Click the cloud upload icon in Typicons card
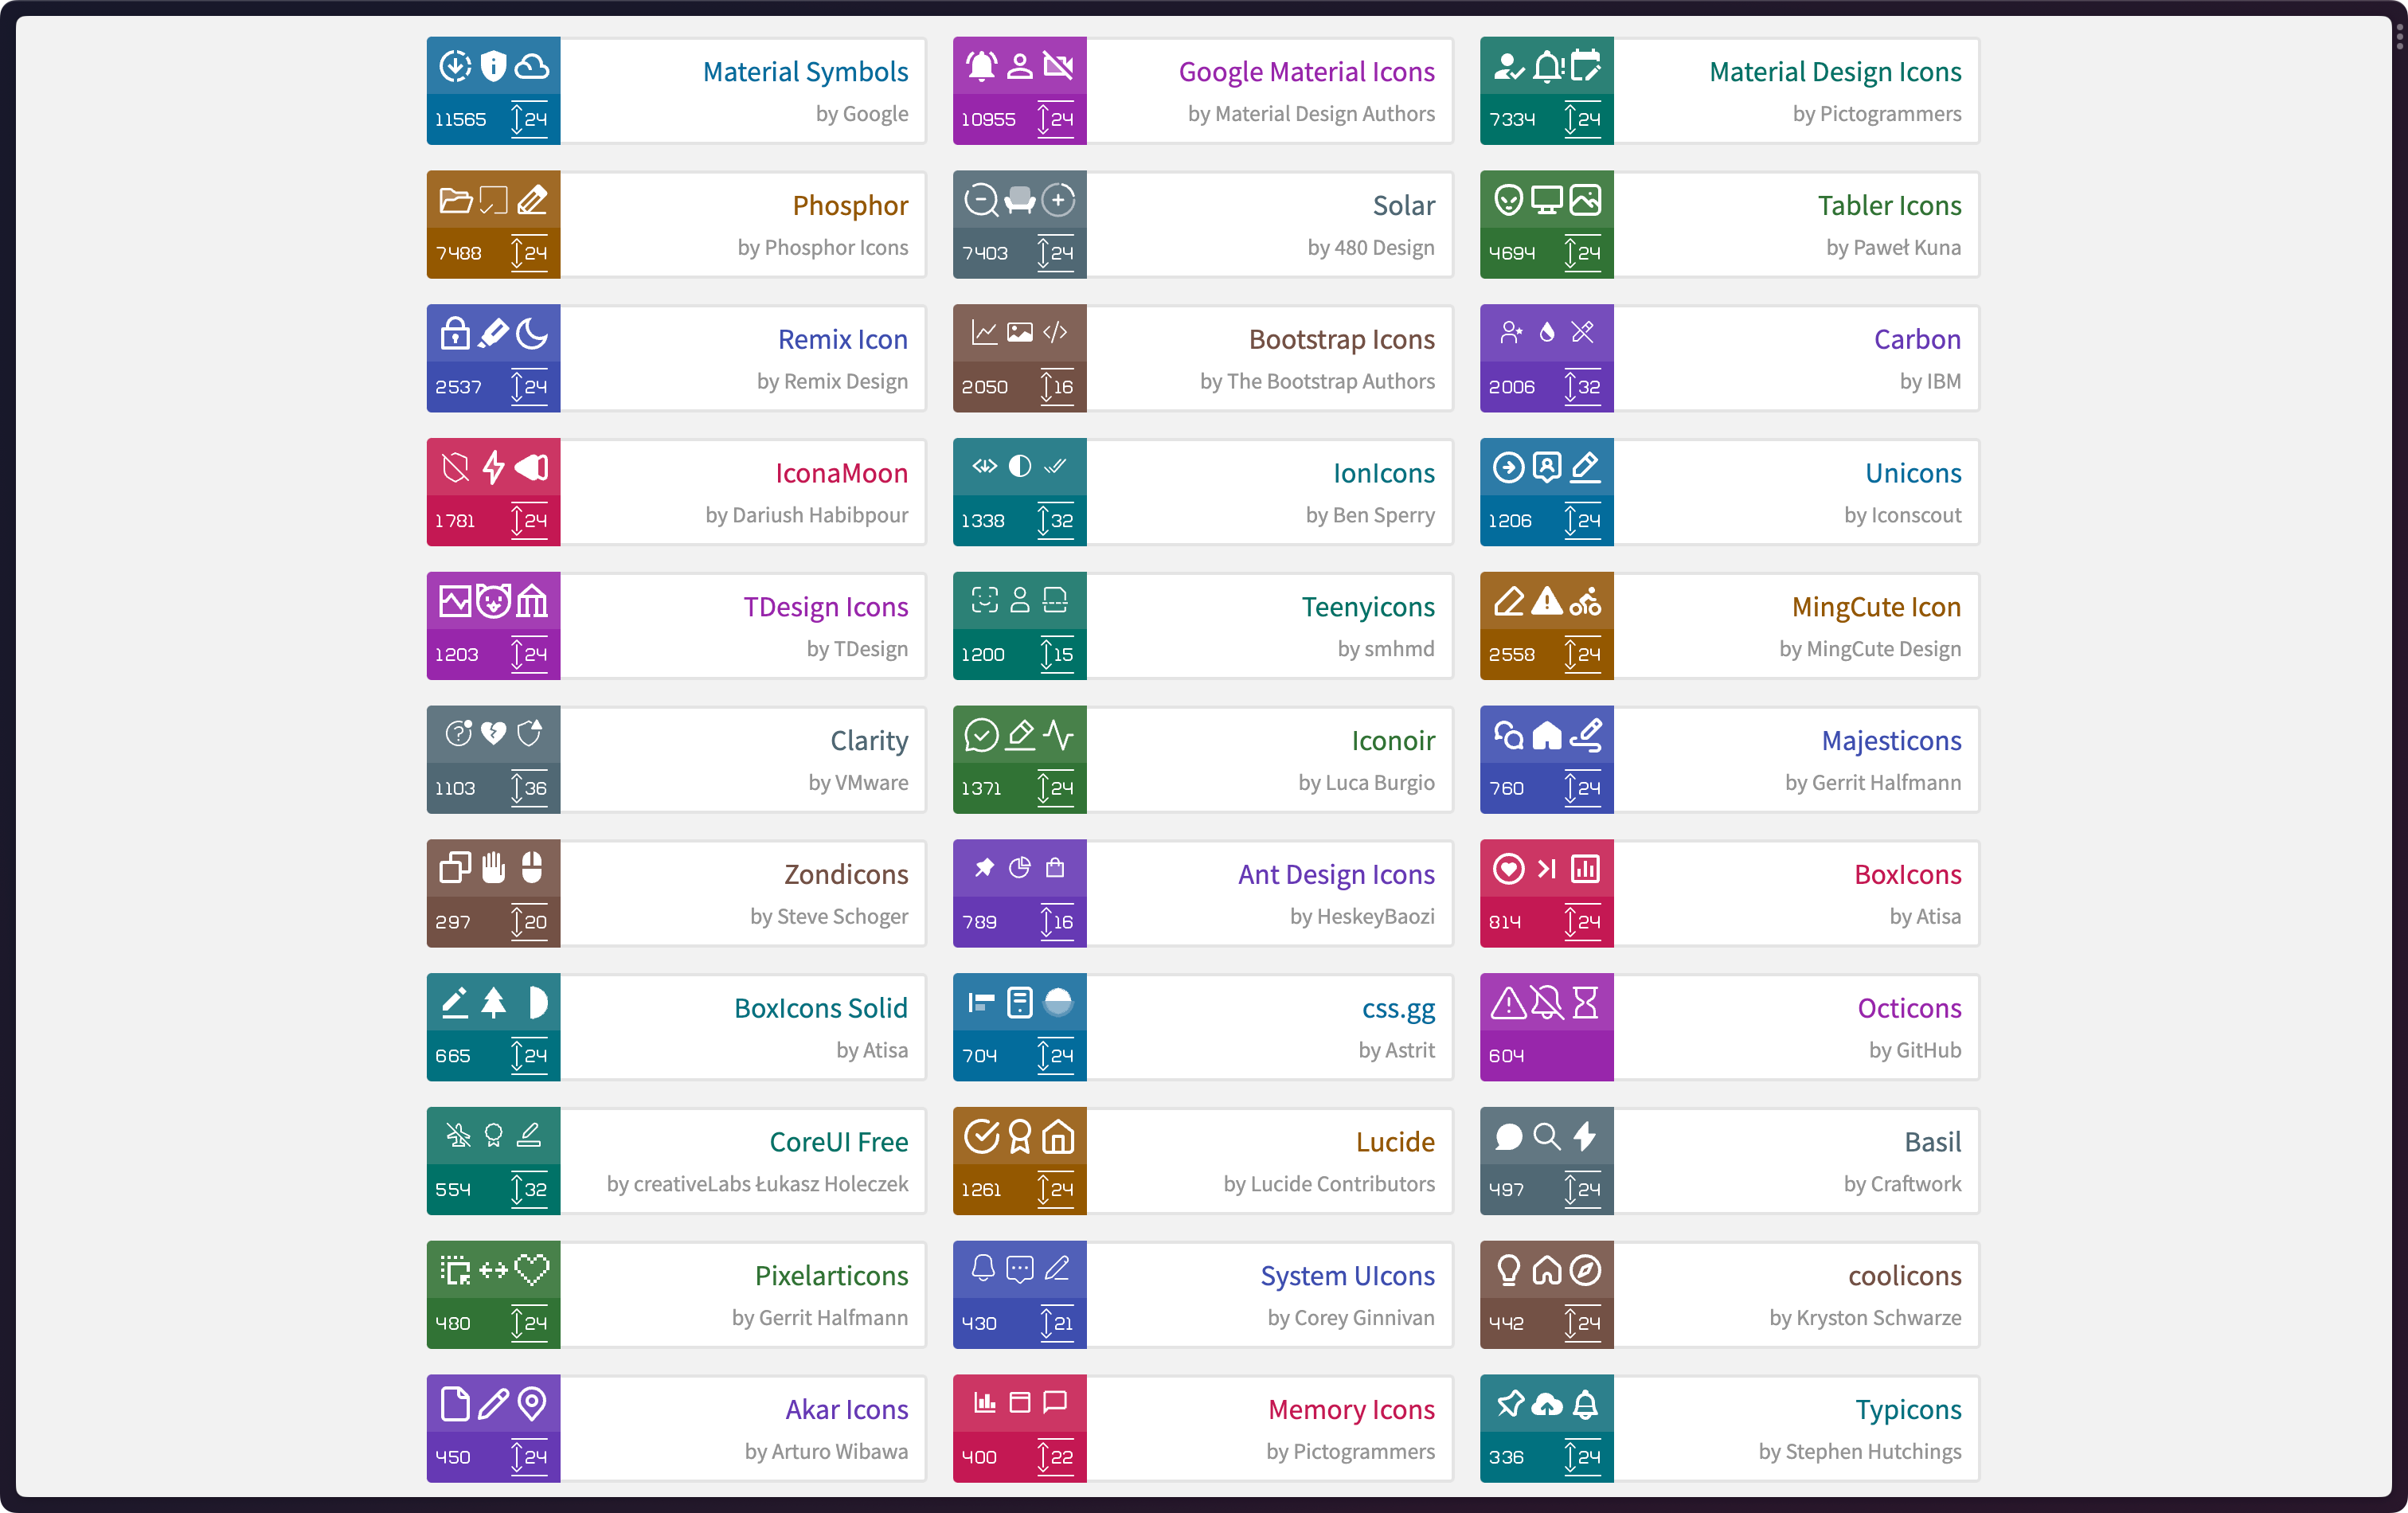This screenshot has height=1513, width=2408. pyautogui.click(x=1547, y=1405)
